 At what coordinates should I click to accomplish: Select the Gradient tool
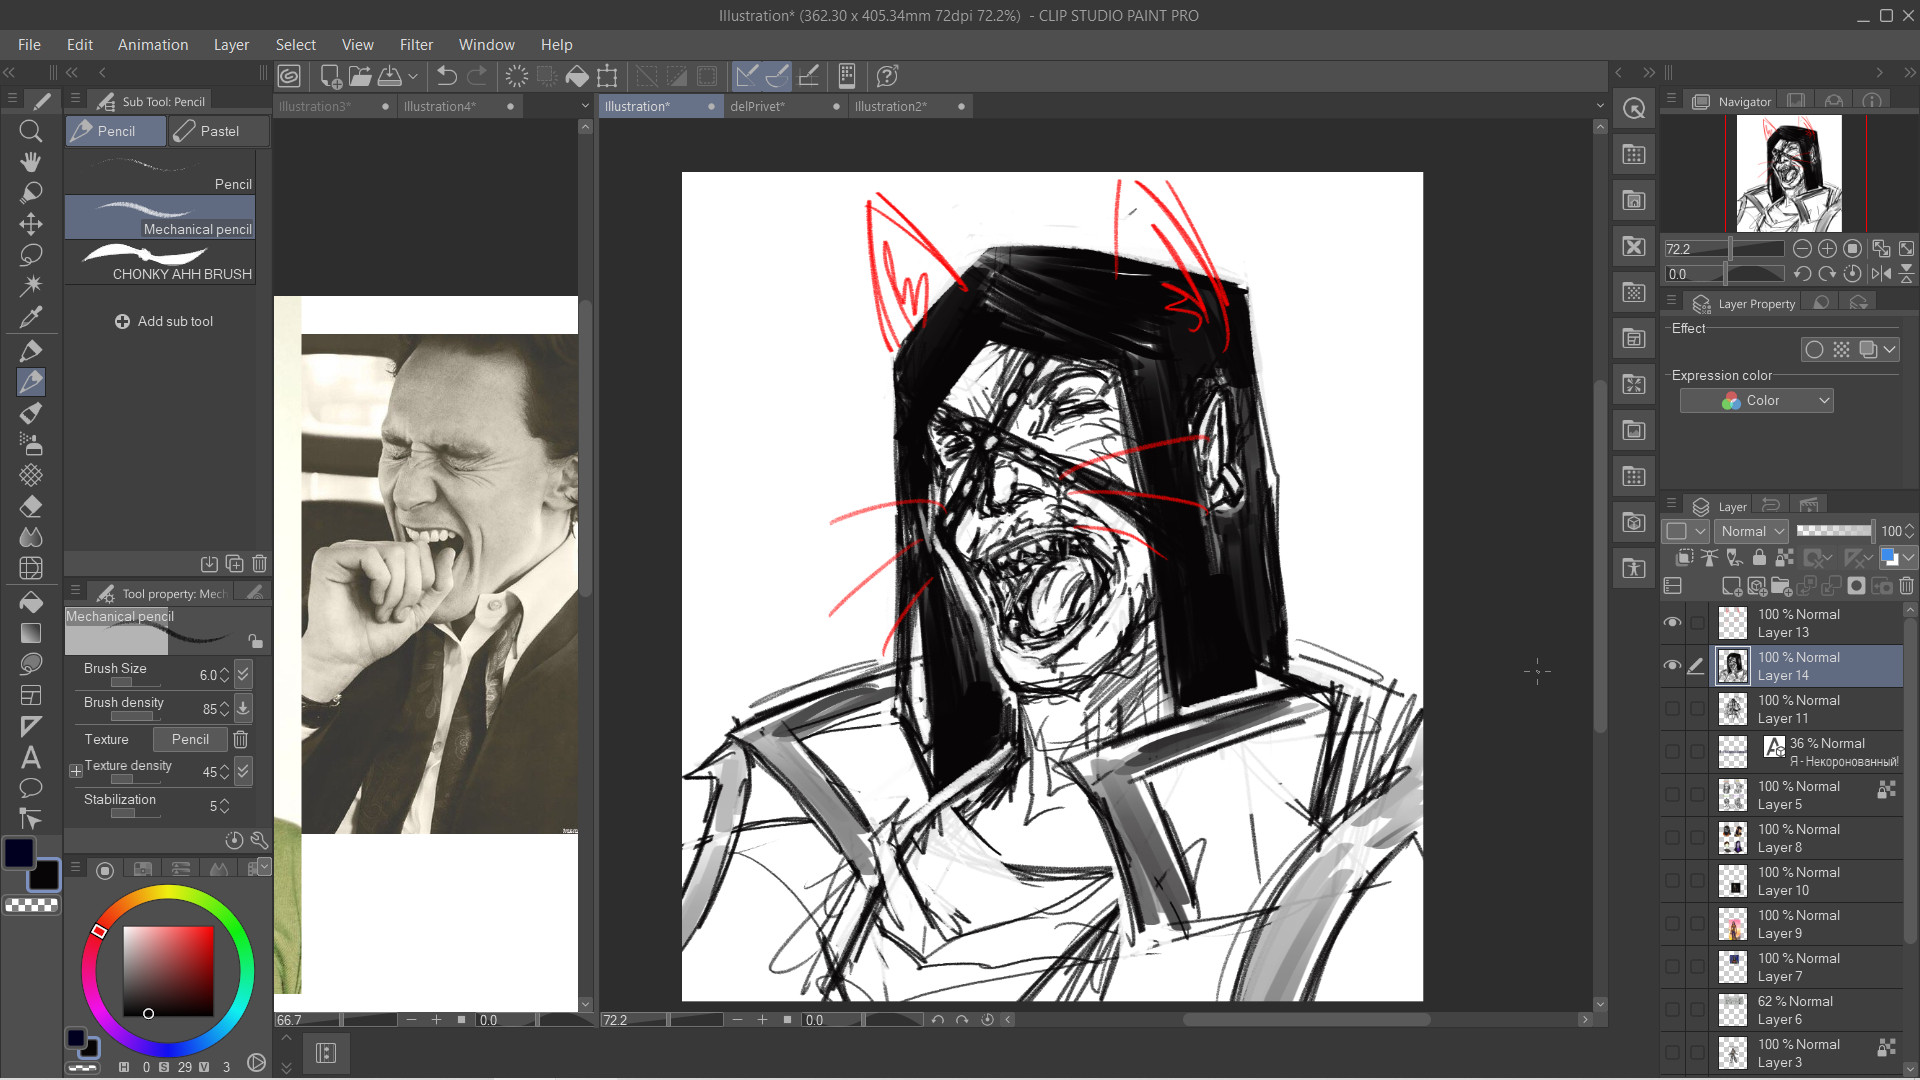(x=31, y=633)
